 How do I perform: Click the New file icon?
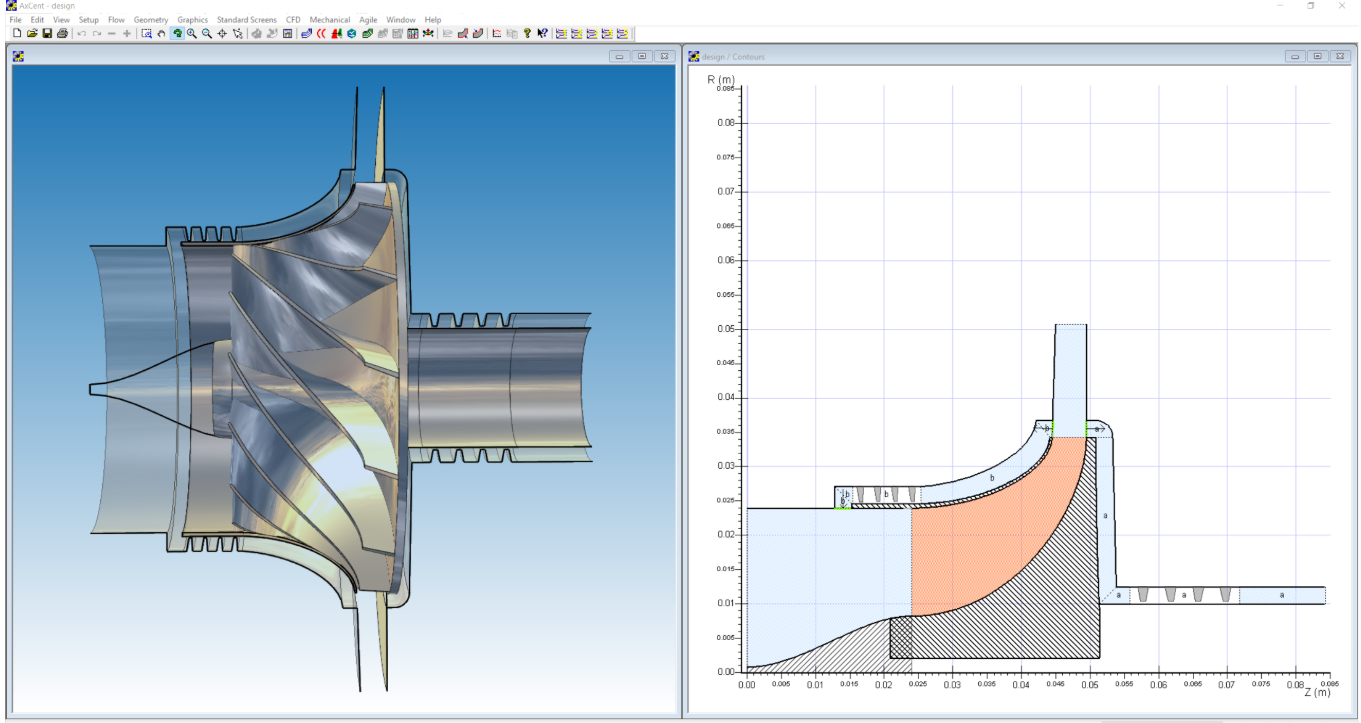pos(16,33)
